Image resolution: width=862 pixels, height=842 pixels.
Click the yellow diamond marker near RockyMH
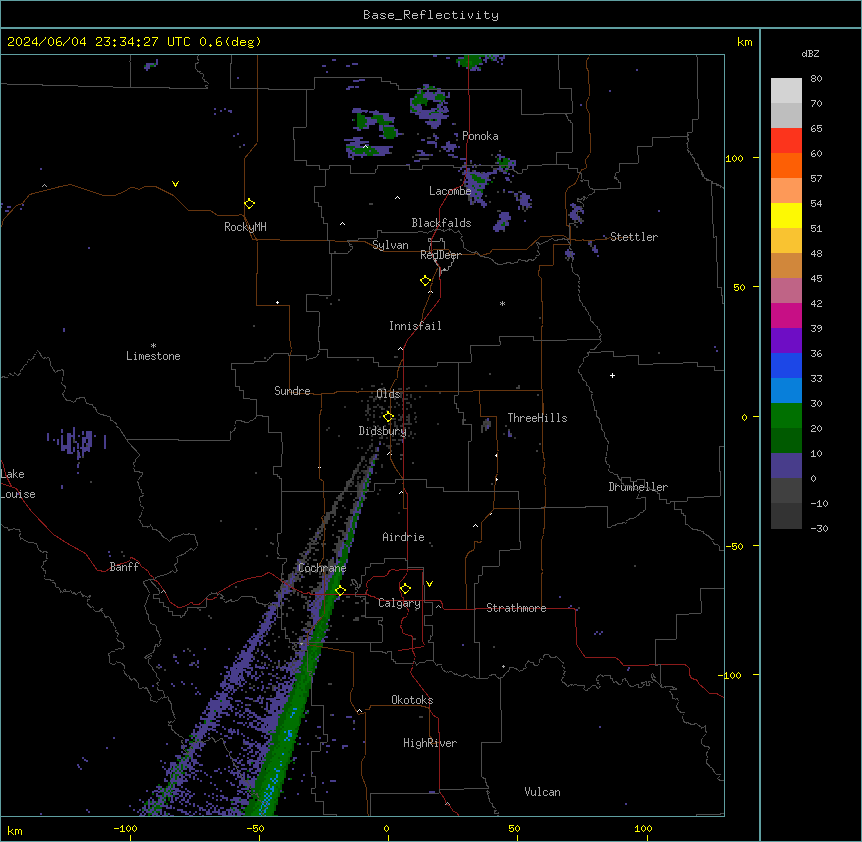click(x=249, y=204)
